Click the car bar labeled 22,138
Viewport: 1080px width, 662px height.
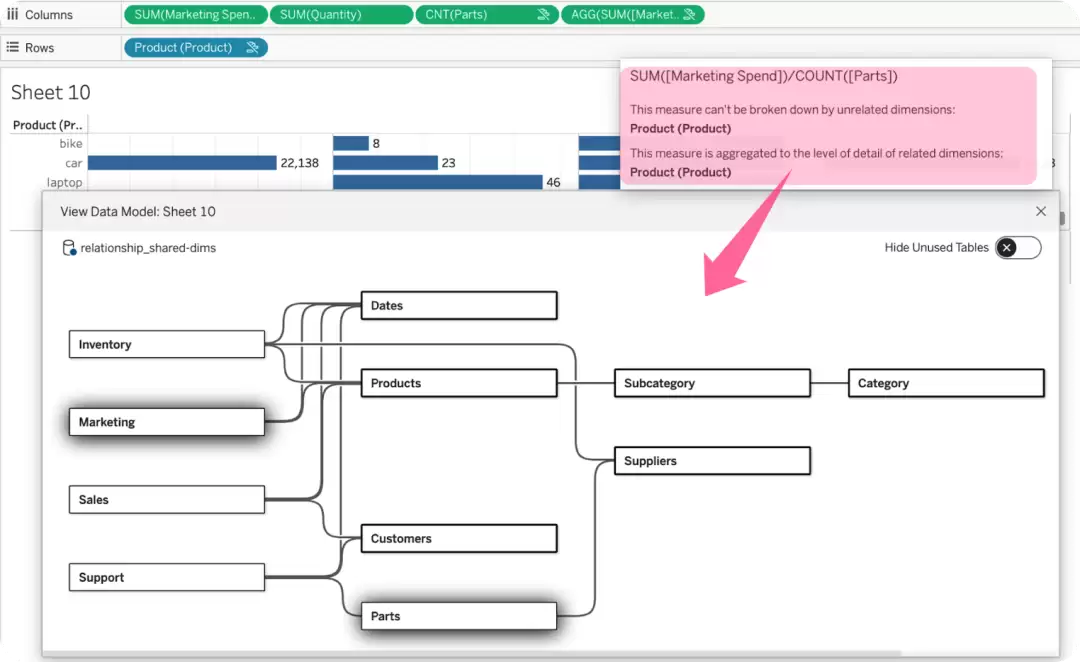click(182, 163)
